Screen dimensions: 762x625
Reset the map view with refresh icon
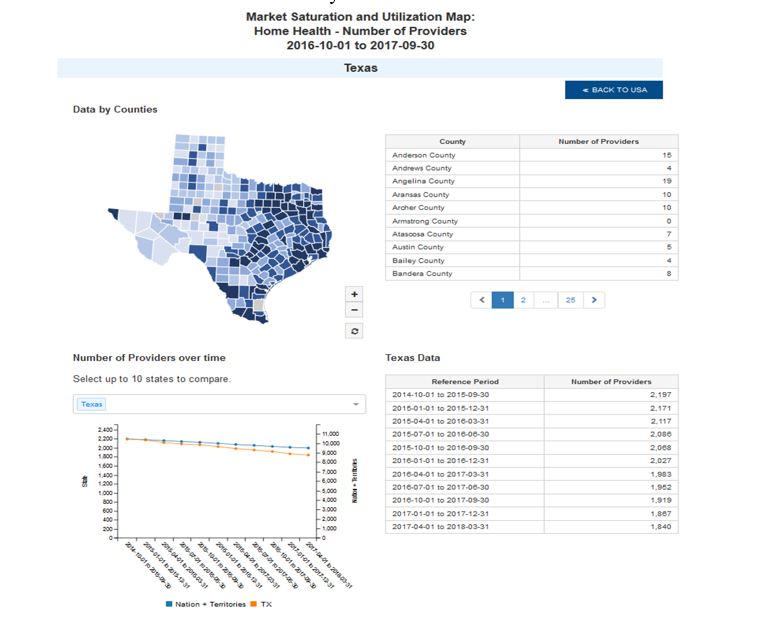click(354, 331)
